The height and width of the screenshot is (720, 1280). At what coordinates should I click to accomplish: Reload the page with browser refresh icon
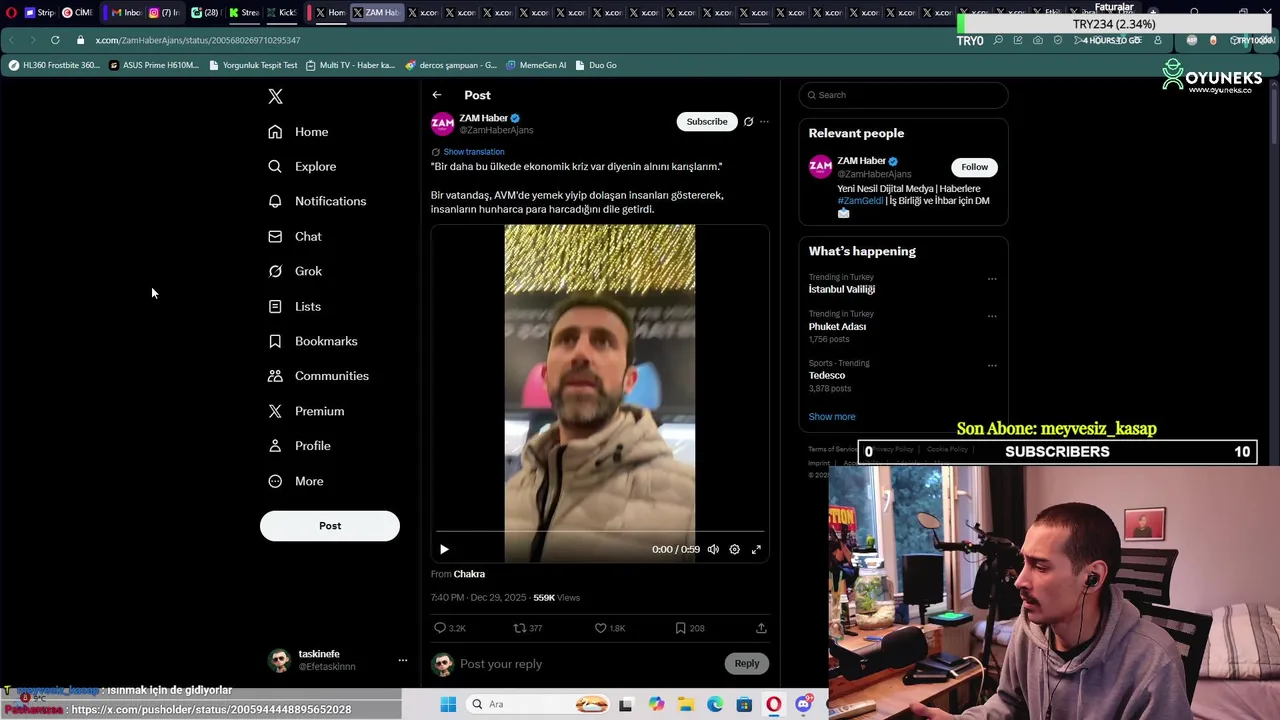click(55, 40)
